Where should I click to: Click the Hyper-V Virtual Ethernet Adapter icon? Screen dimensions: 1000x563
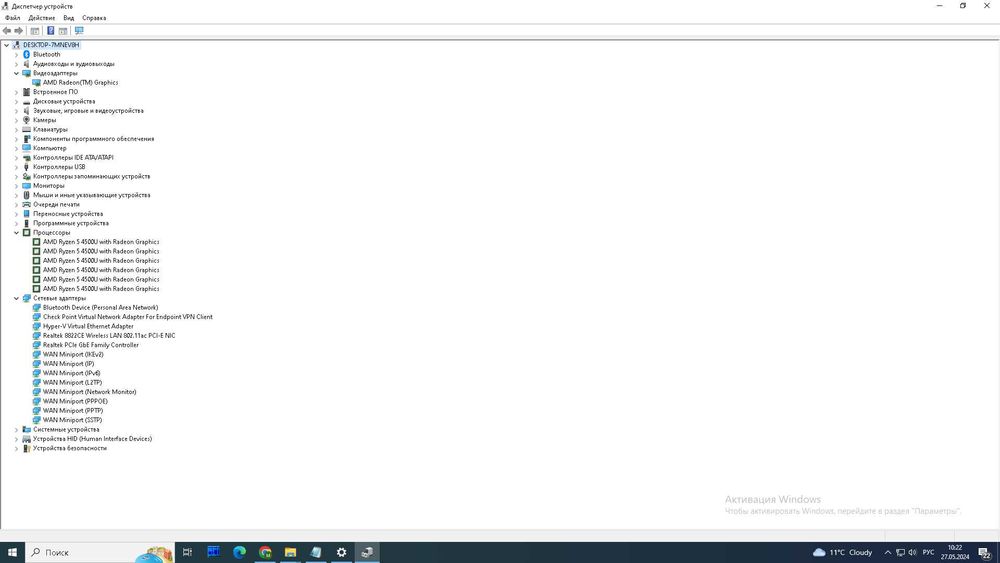[36, 326]
